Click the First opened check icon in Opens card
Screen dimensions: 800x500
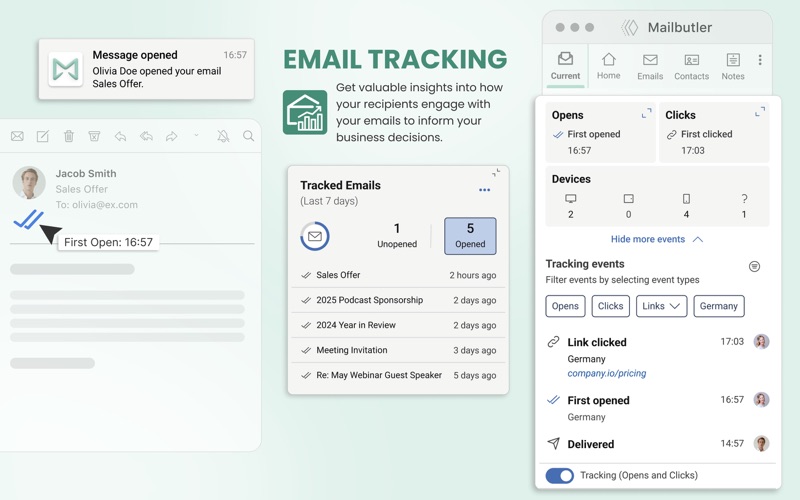click(x=558, y=135)
